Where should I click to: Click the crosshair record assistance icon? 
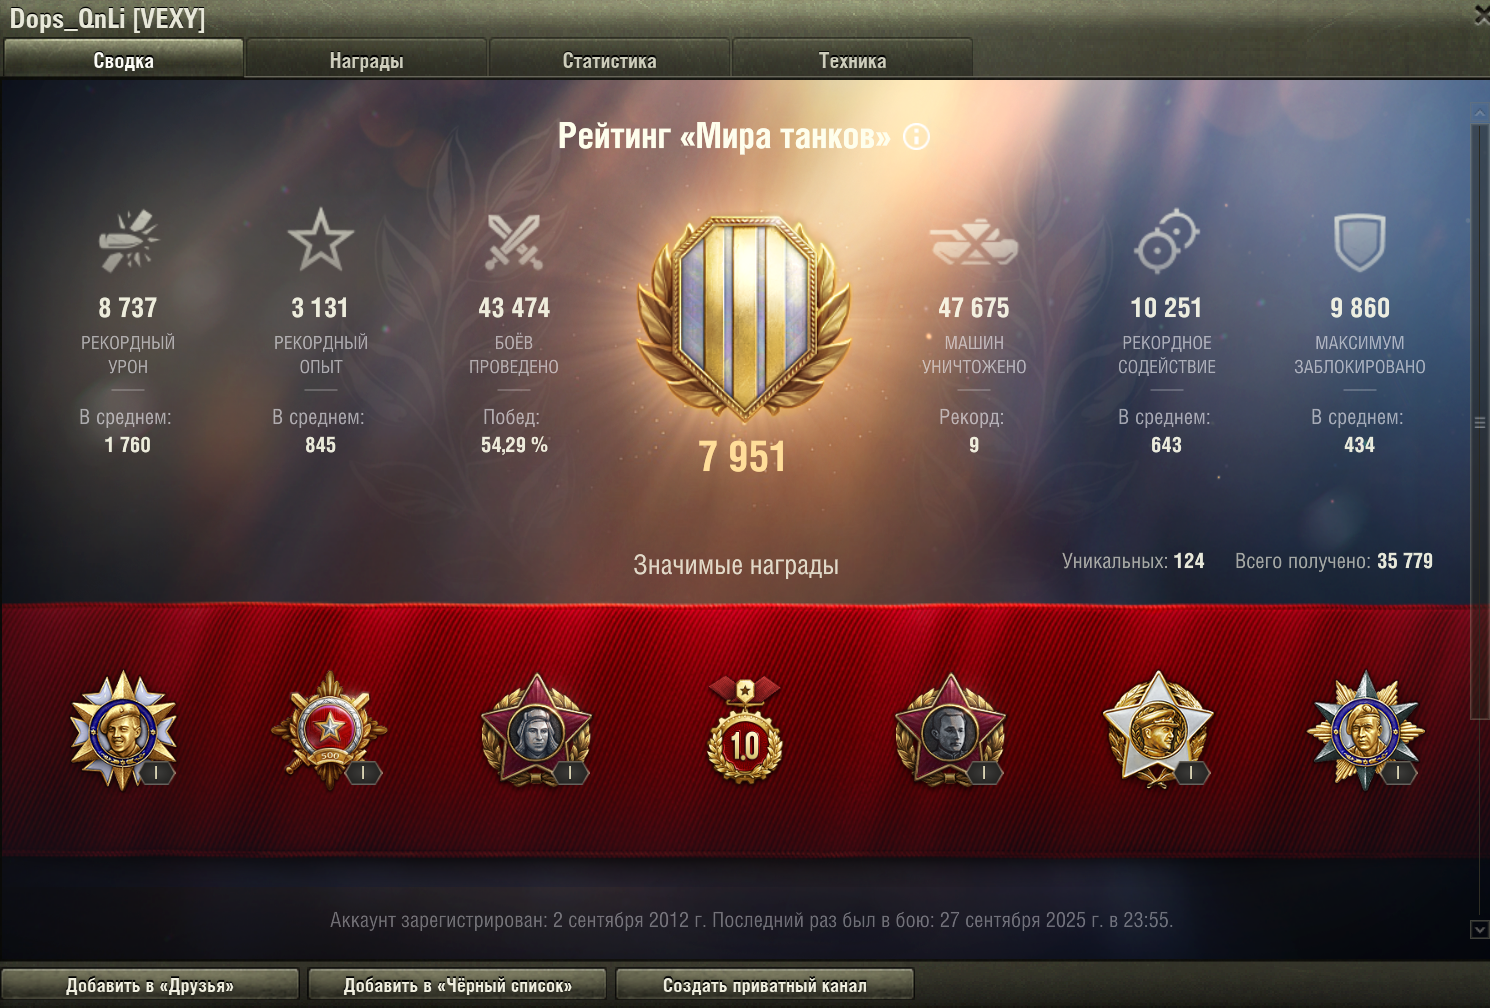coord(1166,241)
